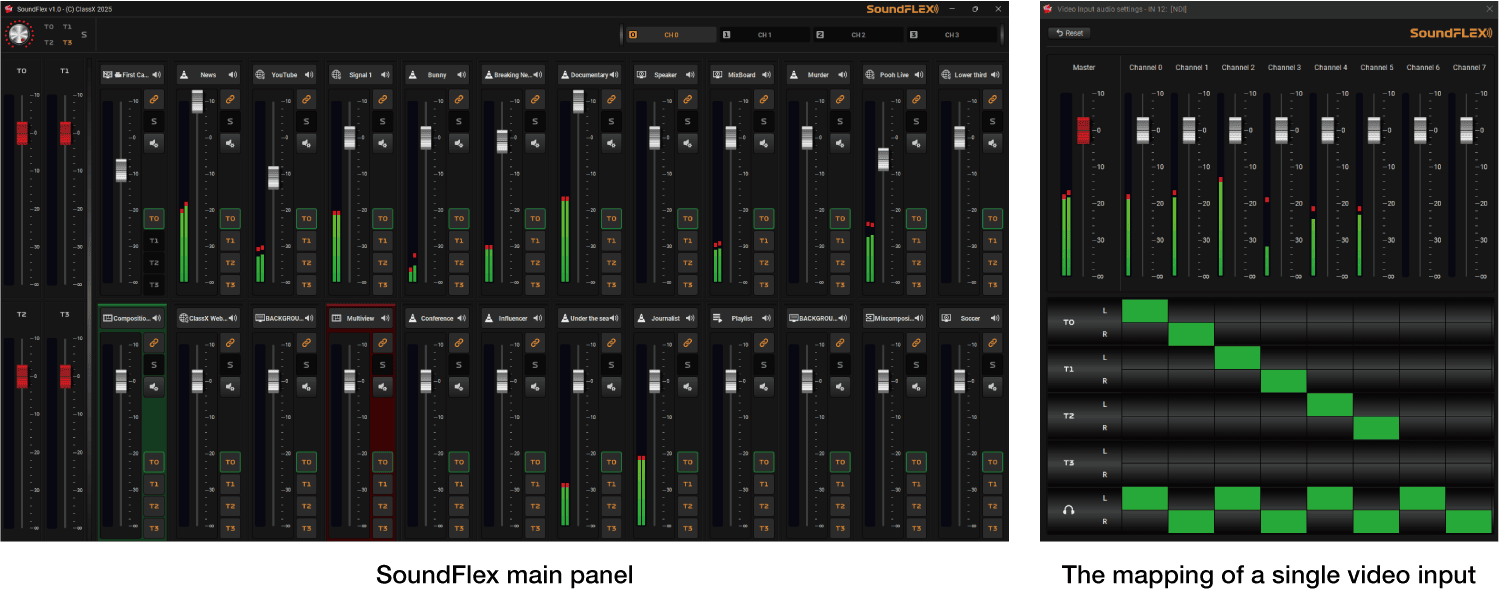Toggle T0 routing on the Murder channel
This screenshot has width=1500, height=590.
tap(840, 218)
